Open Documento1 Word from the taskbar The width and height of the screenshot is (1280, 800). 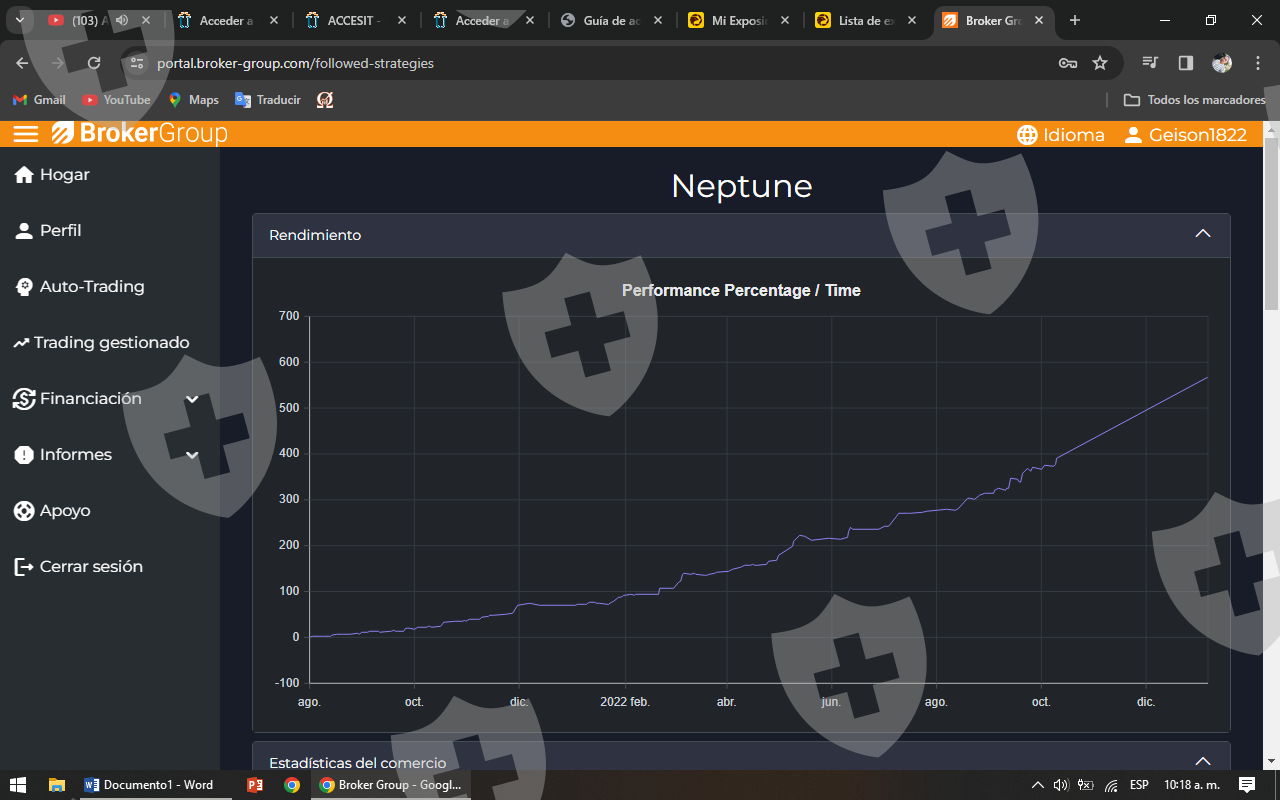pos(148,785)
